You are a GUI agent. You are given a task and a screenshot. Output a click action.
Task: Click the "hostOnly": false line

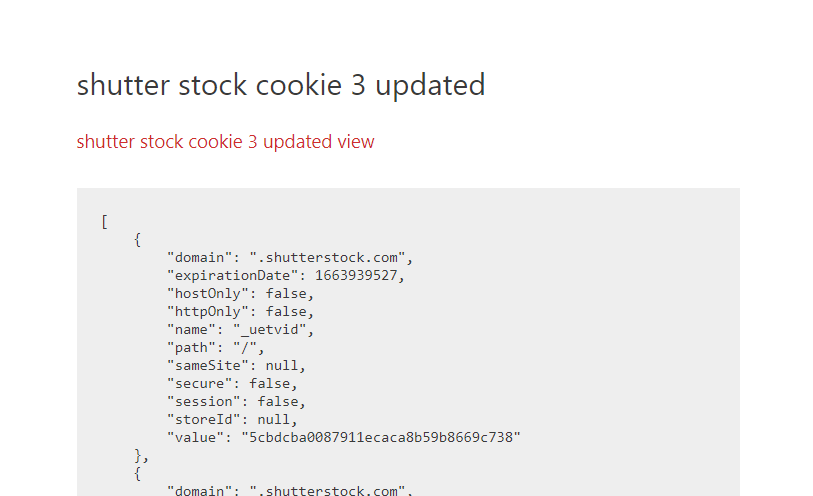(241, 293)
